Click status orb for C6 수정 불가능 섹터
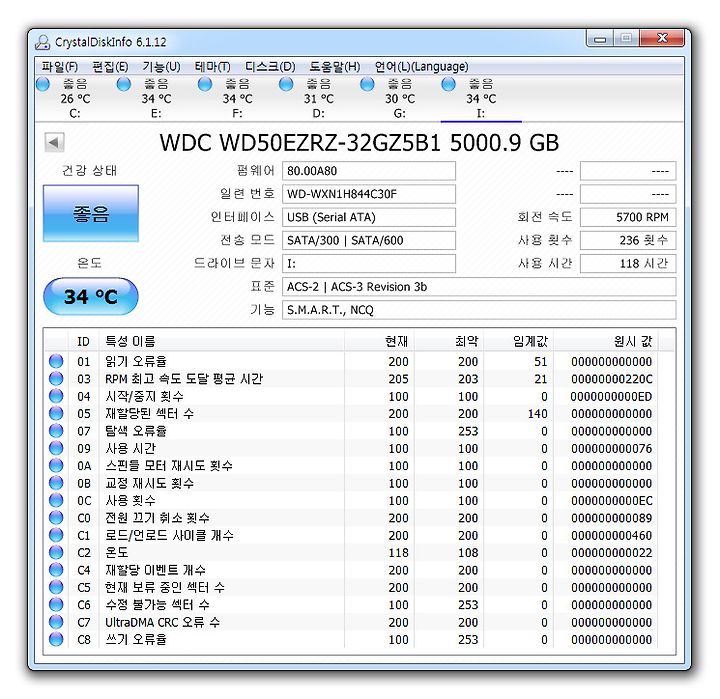720x699 pixels. click(56, 604)
